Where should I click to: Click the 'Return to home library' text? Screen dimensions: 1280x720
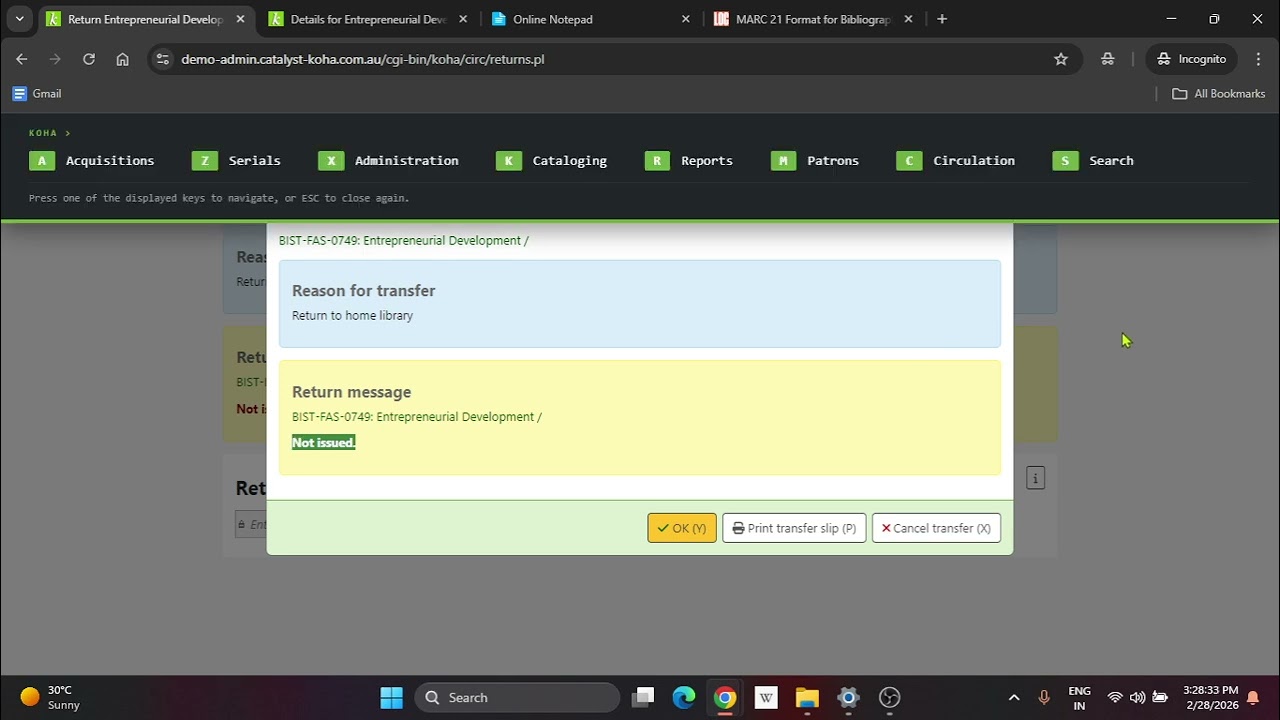[352, 315]
